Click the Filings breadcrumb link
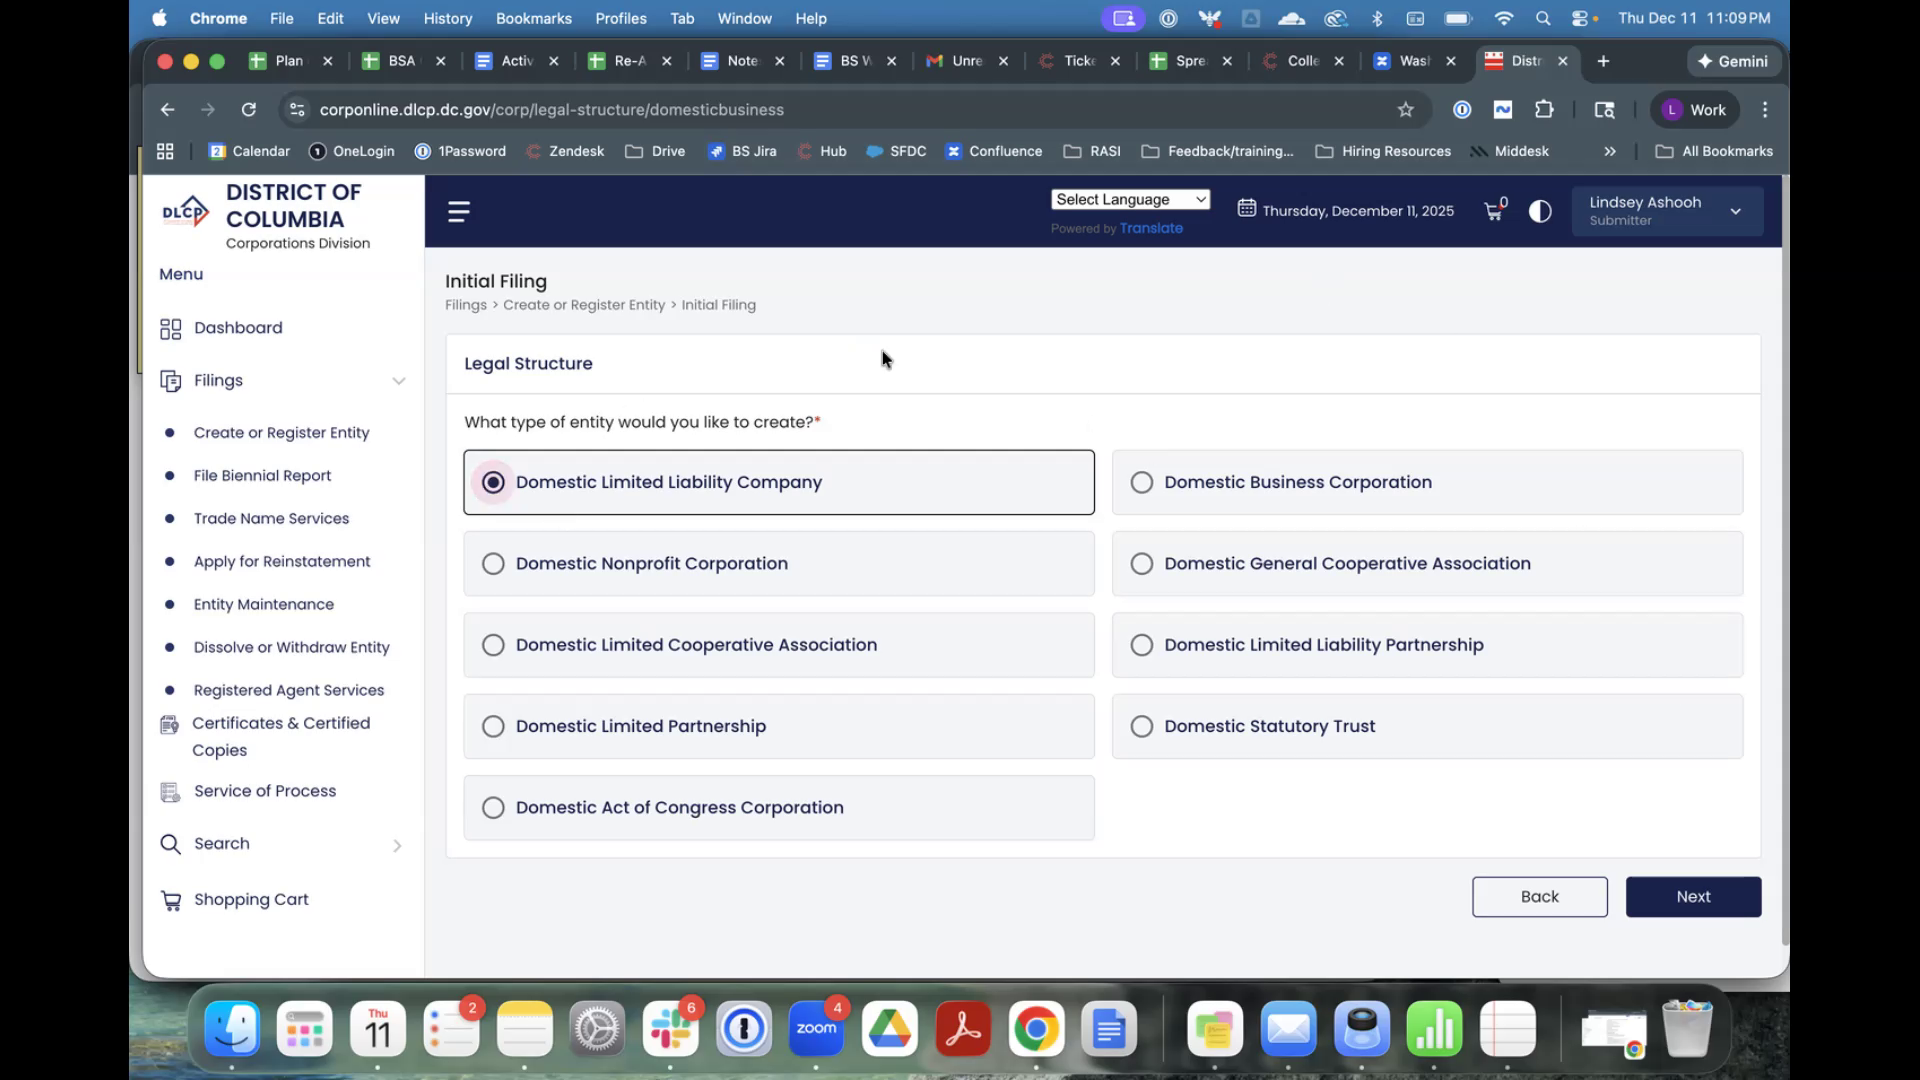Image resolution: width=1920 pixels, height=1080 pixels. pos(466,305)
